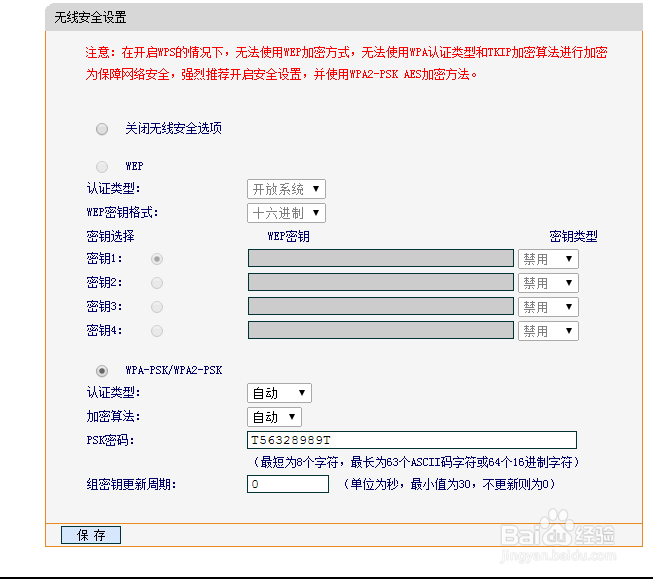Image resolution: width=653 pixels, height=579 pixels.
Task: Click the WEP密钥 column header
Action: coord(288,237)
